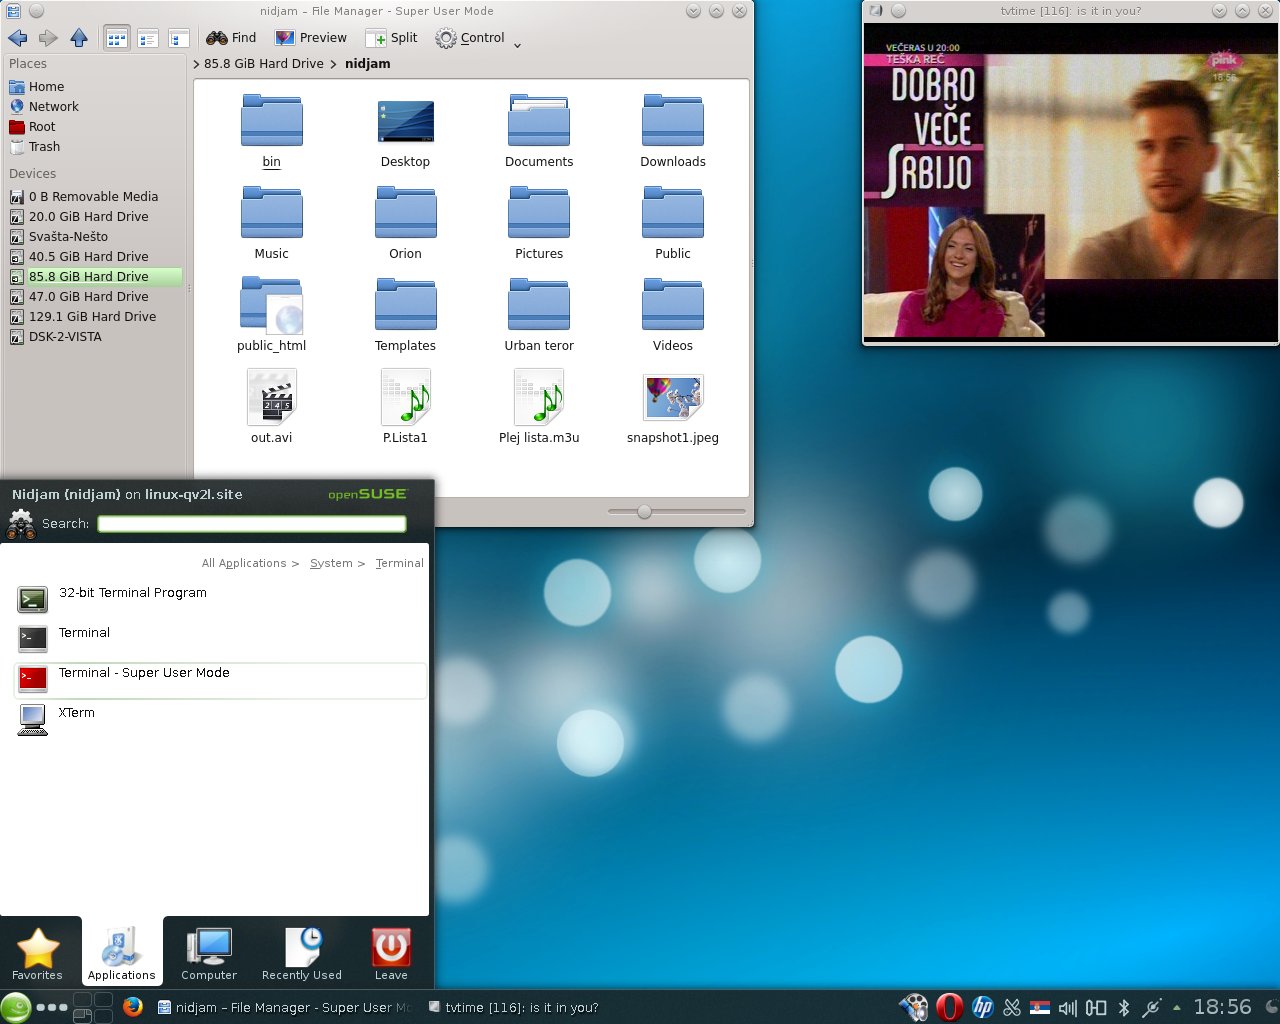Image resolution: width=1280 pixels, height=1024 pixels.
Task: Split the File Manager view
Action: coord(392,38)
